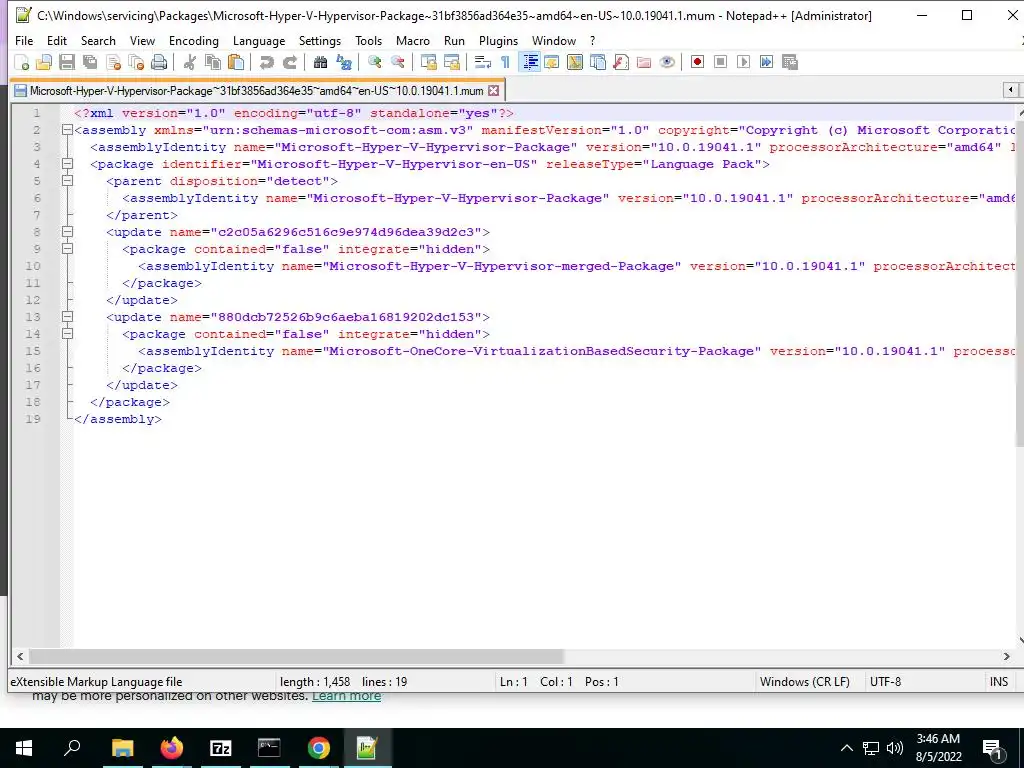Screen dimensions: 1024x768
Task: Open the Encoding menu
Action: point(194,40)
